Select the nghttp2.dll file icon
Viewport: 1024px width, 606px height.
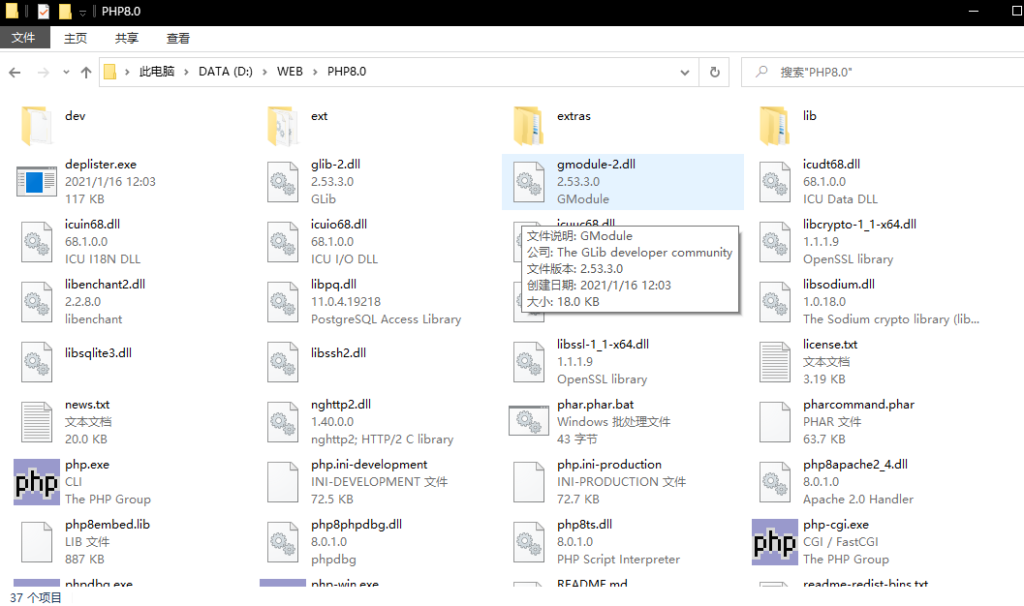(283, 422)
